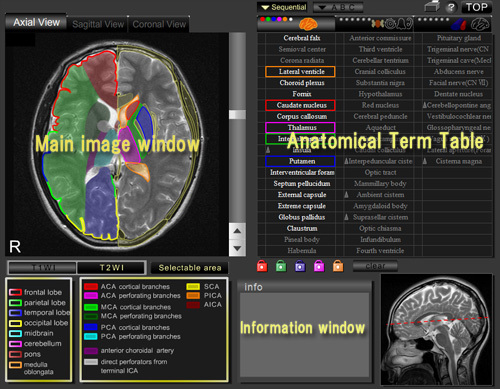Click the Selectable area button
Viewport: 500px width, 389px height.
tap(190, 268)
